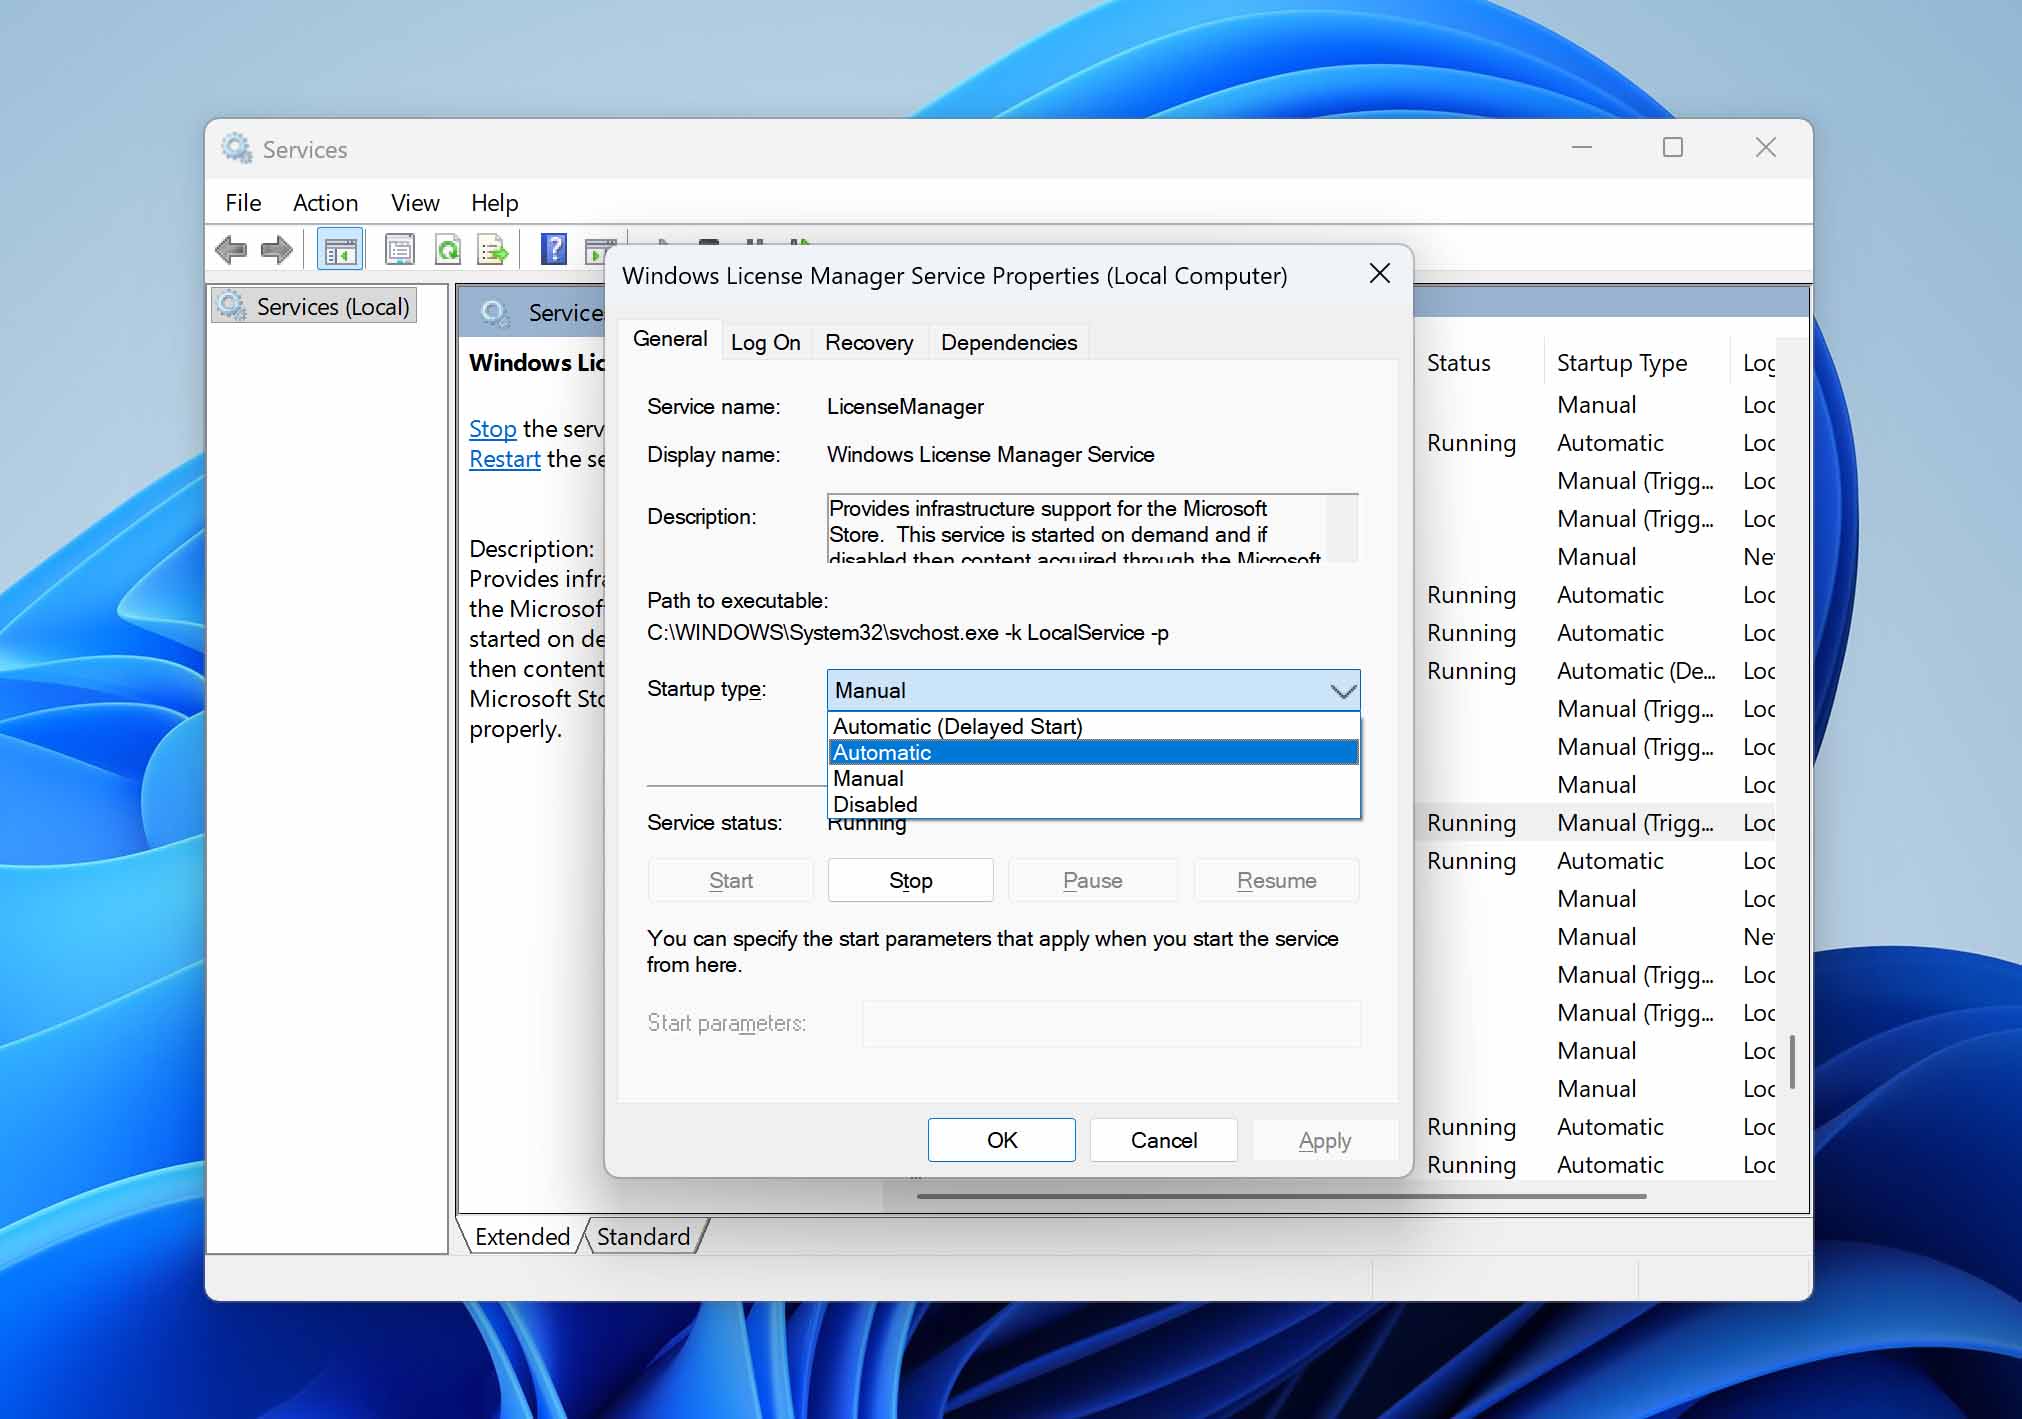Click OK to confirm changes
This screenshot has height=1419, width=2022.
pos(1001,1139)
